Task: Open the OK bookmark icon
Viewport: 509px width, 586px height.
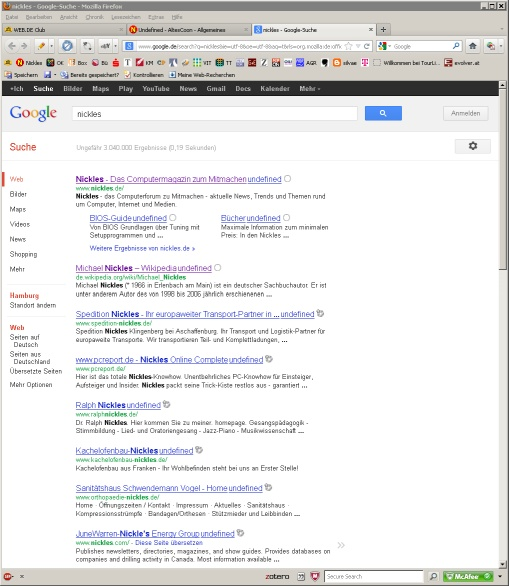Action: click(x=55, y=63)
